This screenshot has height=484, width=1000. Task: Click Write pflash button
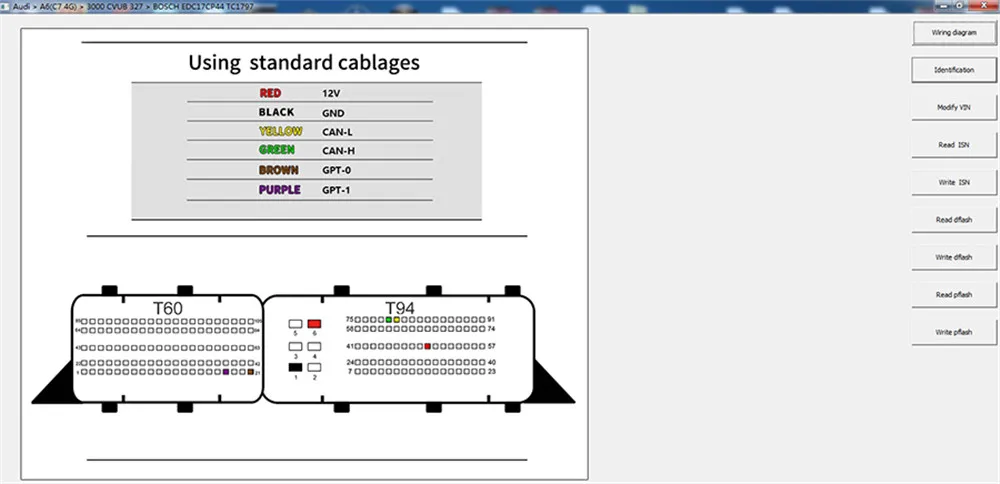click(954, 332)
